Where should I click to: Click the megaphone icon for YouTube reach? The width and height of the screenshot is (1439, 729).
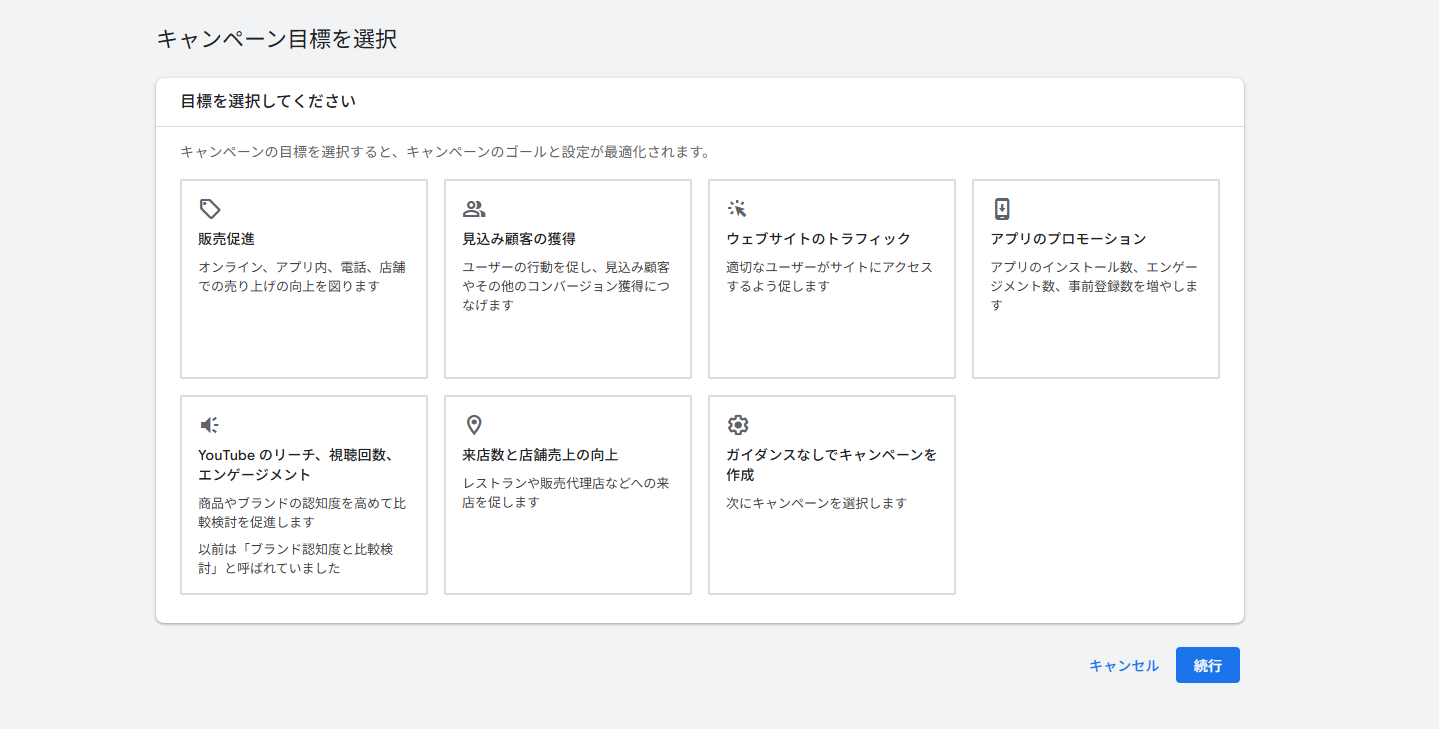[210, 425]
